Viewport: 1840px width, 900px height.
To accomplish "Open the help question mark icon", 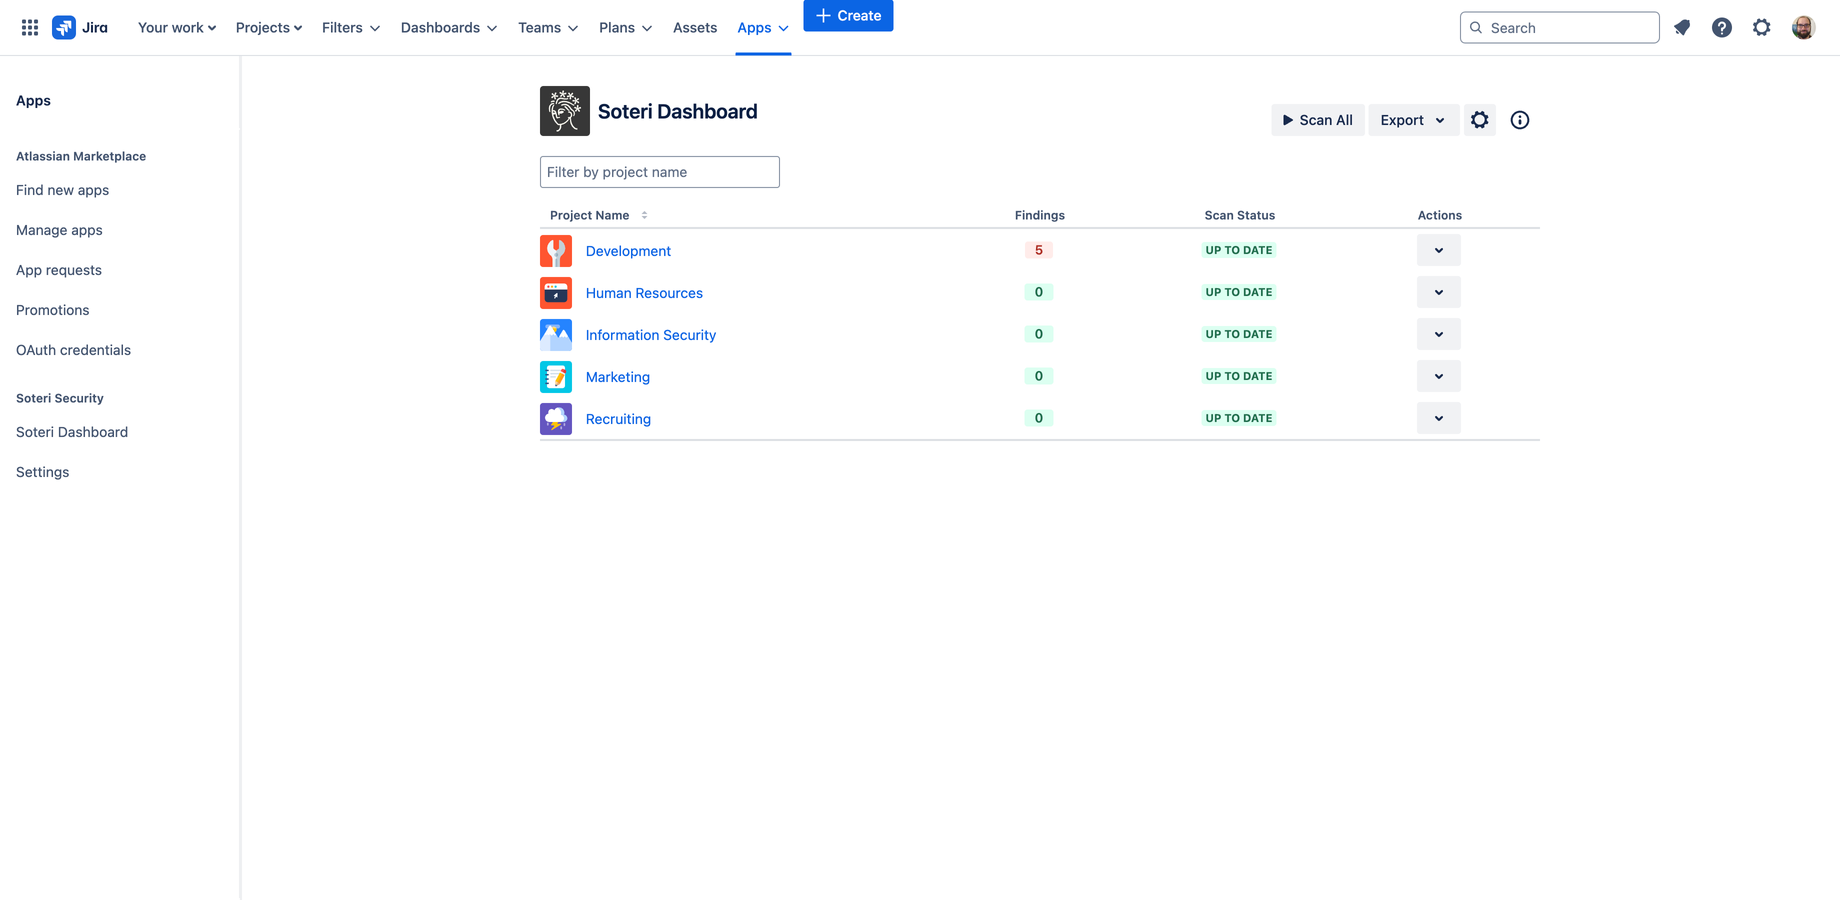I will (1722, 28).
